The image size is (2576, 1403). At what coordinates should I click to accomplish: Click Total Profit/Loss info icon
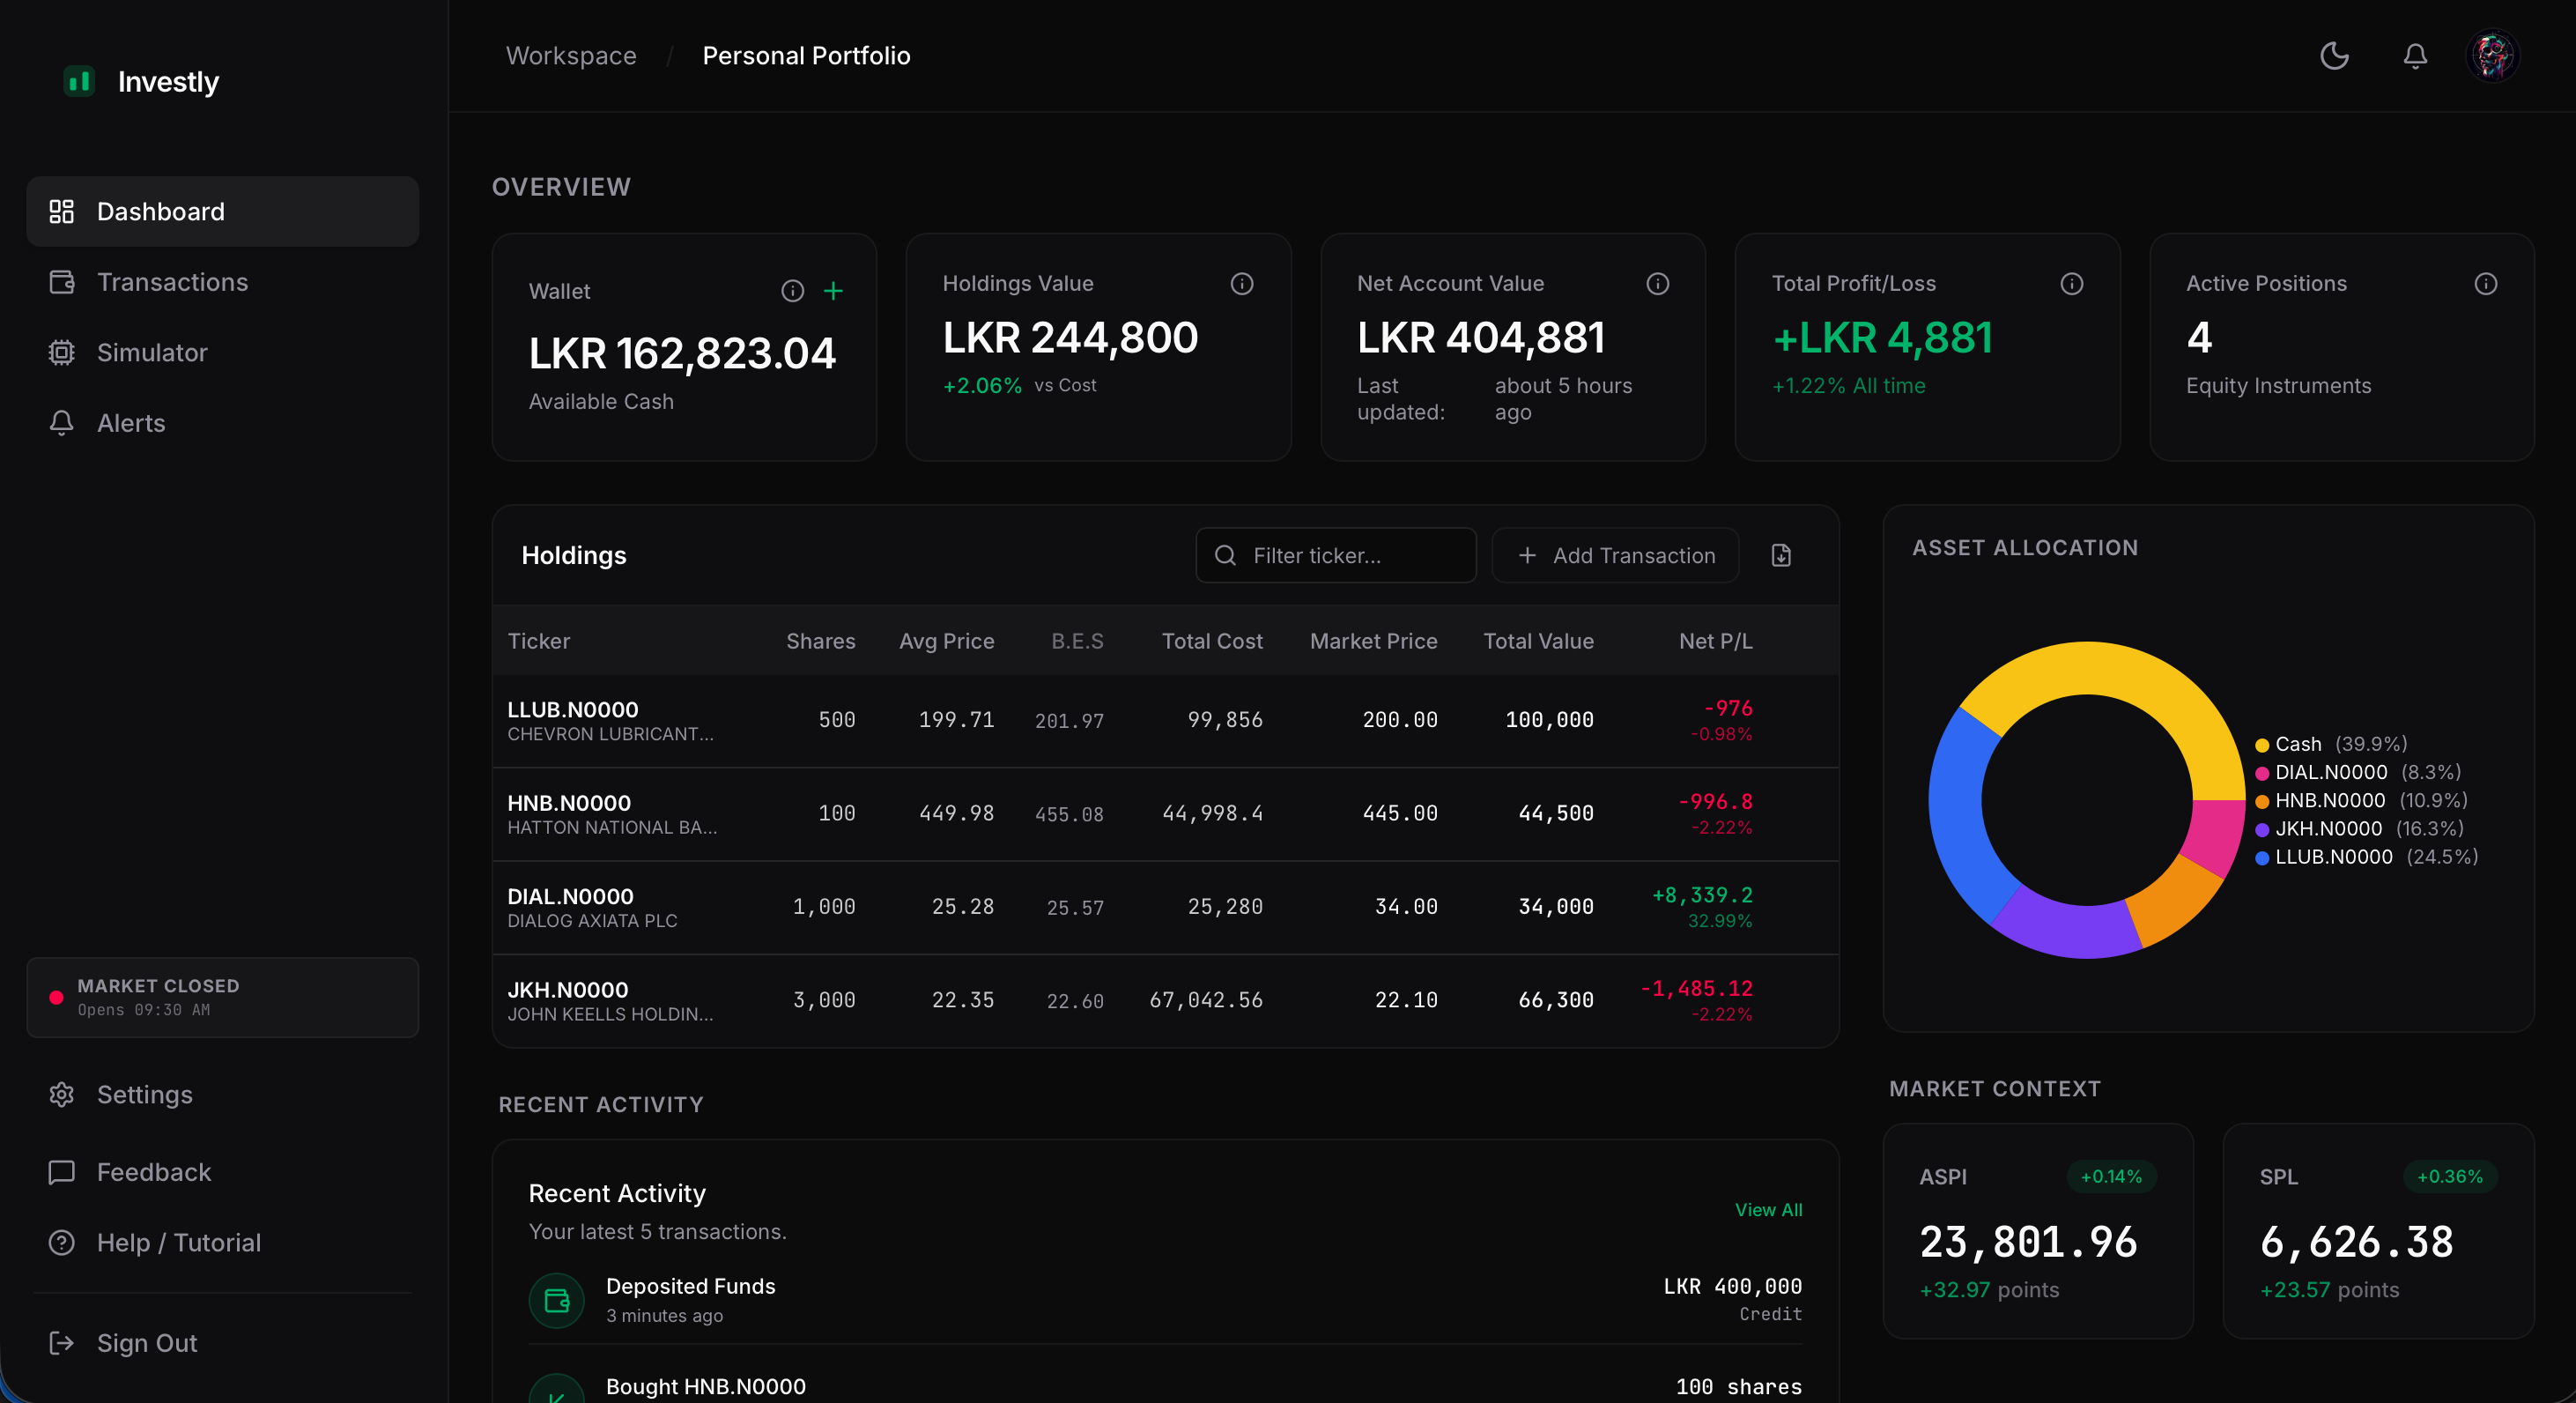click(x=2072, y=284)
